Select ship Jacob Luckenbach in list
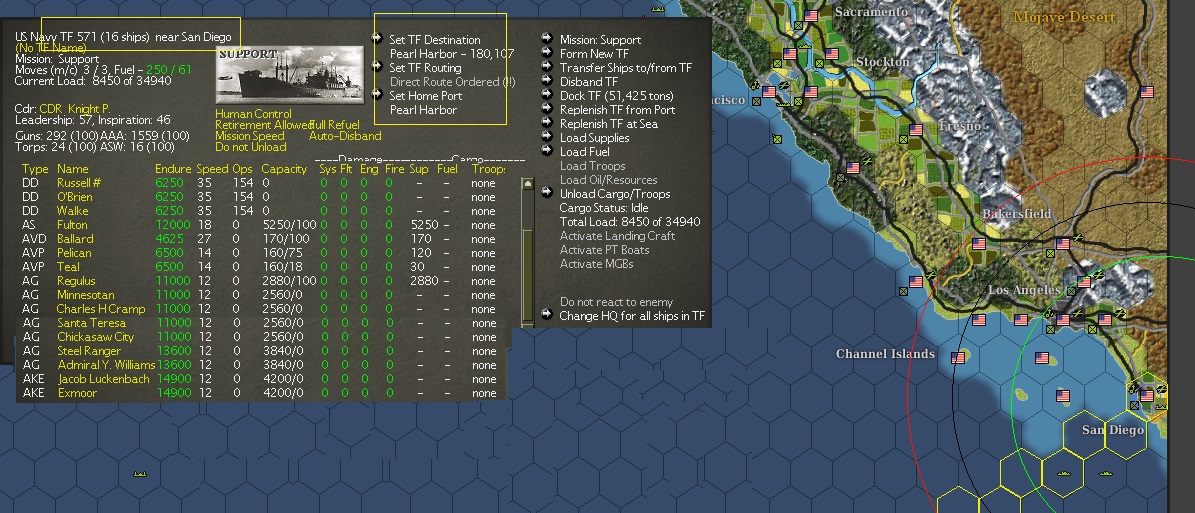The width and height of the screenshot is (1195, 513). coord(103,379)
